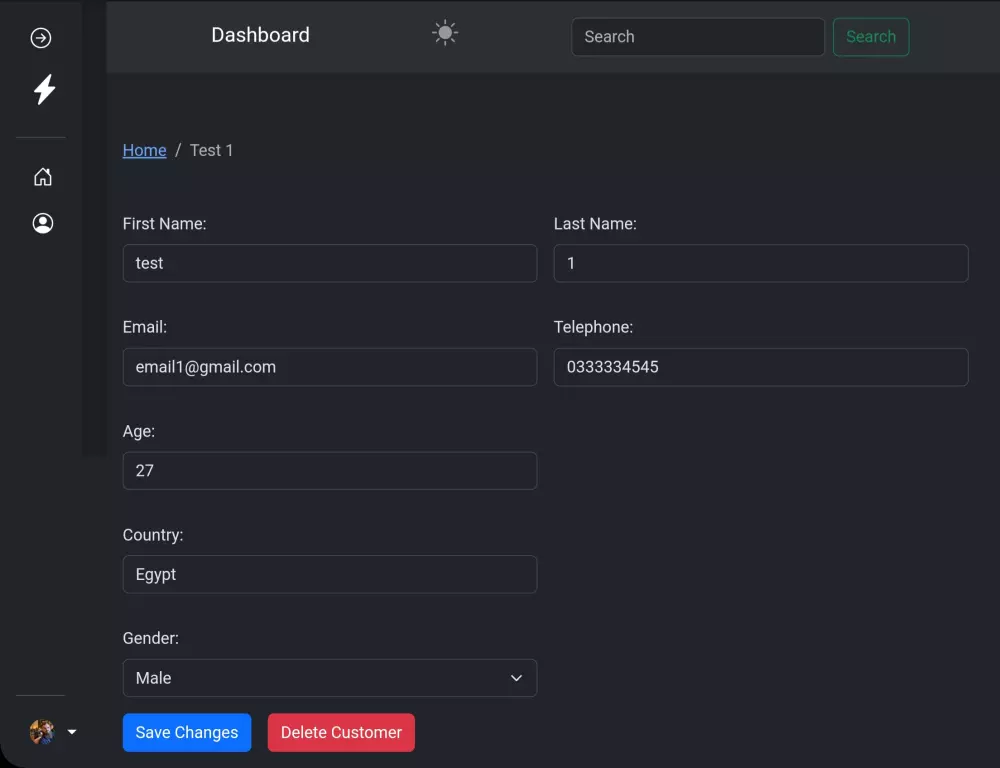Focus the top search input field
Image resolution: width=1000 pixels, height=768 pixels.
point(697,37)
